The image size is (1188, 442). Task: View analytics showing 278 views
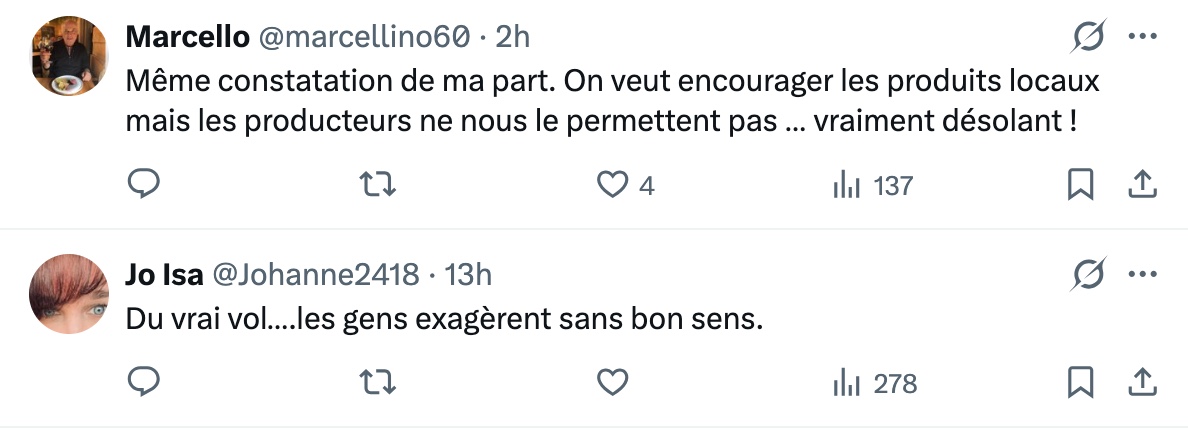pos(874,382)
